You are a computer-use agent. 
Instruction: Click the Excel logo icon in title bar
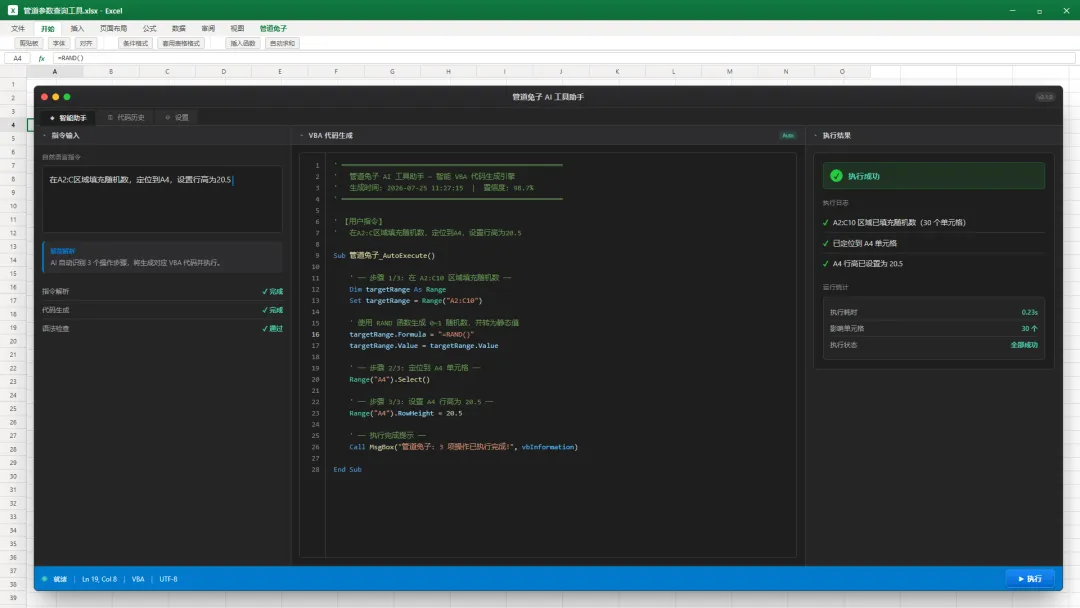pos(12,10)
